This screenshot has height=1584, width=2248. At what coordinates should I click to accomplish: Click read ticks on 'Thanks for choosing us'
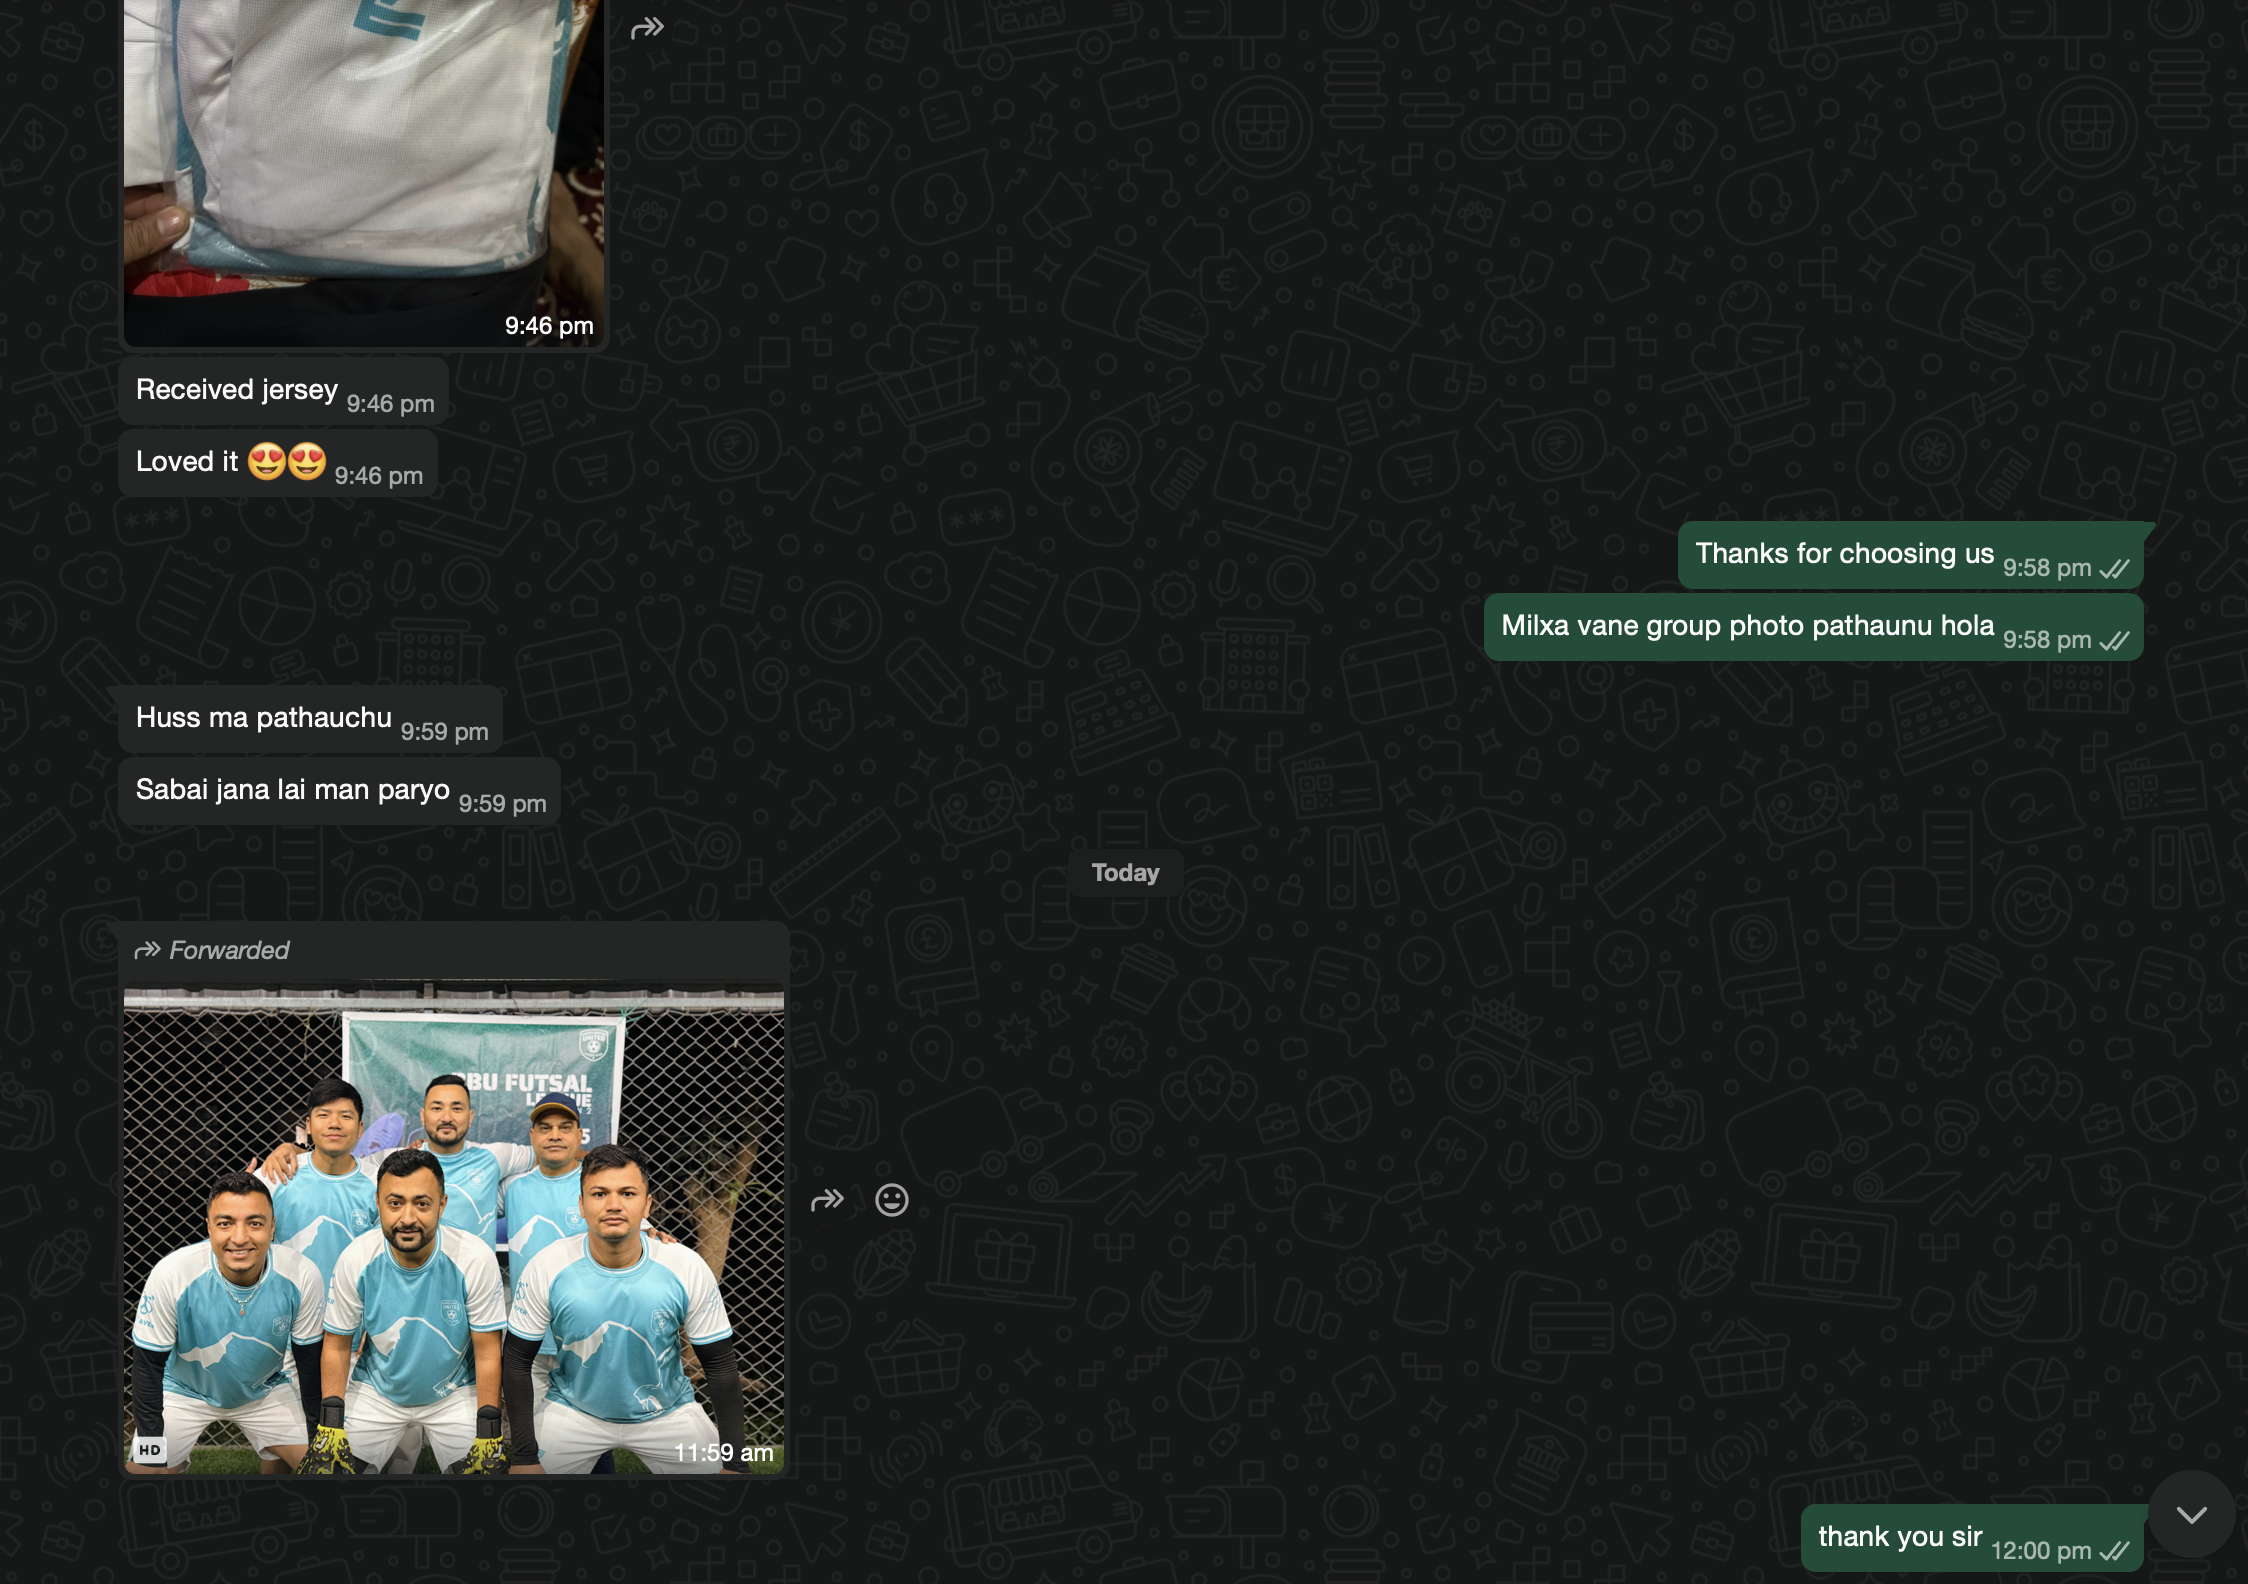point(2114,569)
